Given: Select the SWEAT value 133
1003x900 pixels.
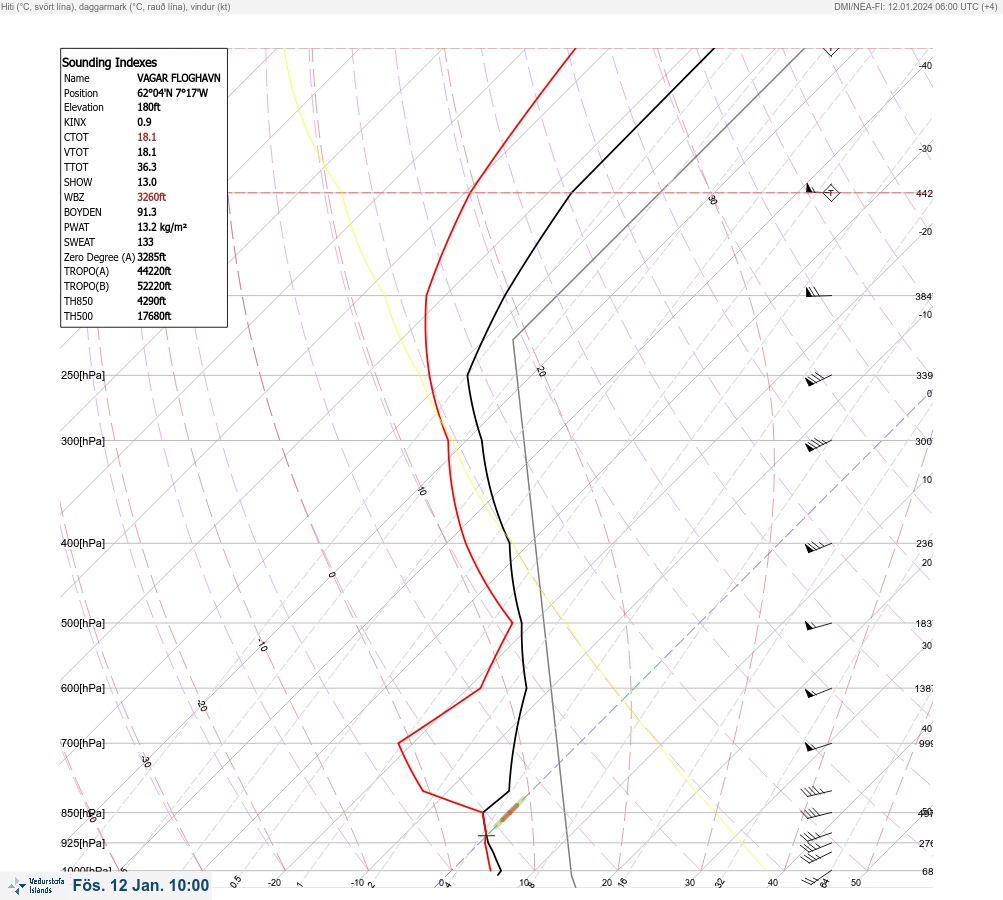Looking at the screenshot, I should [x=145, y=242].
